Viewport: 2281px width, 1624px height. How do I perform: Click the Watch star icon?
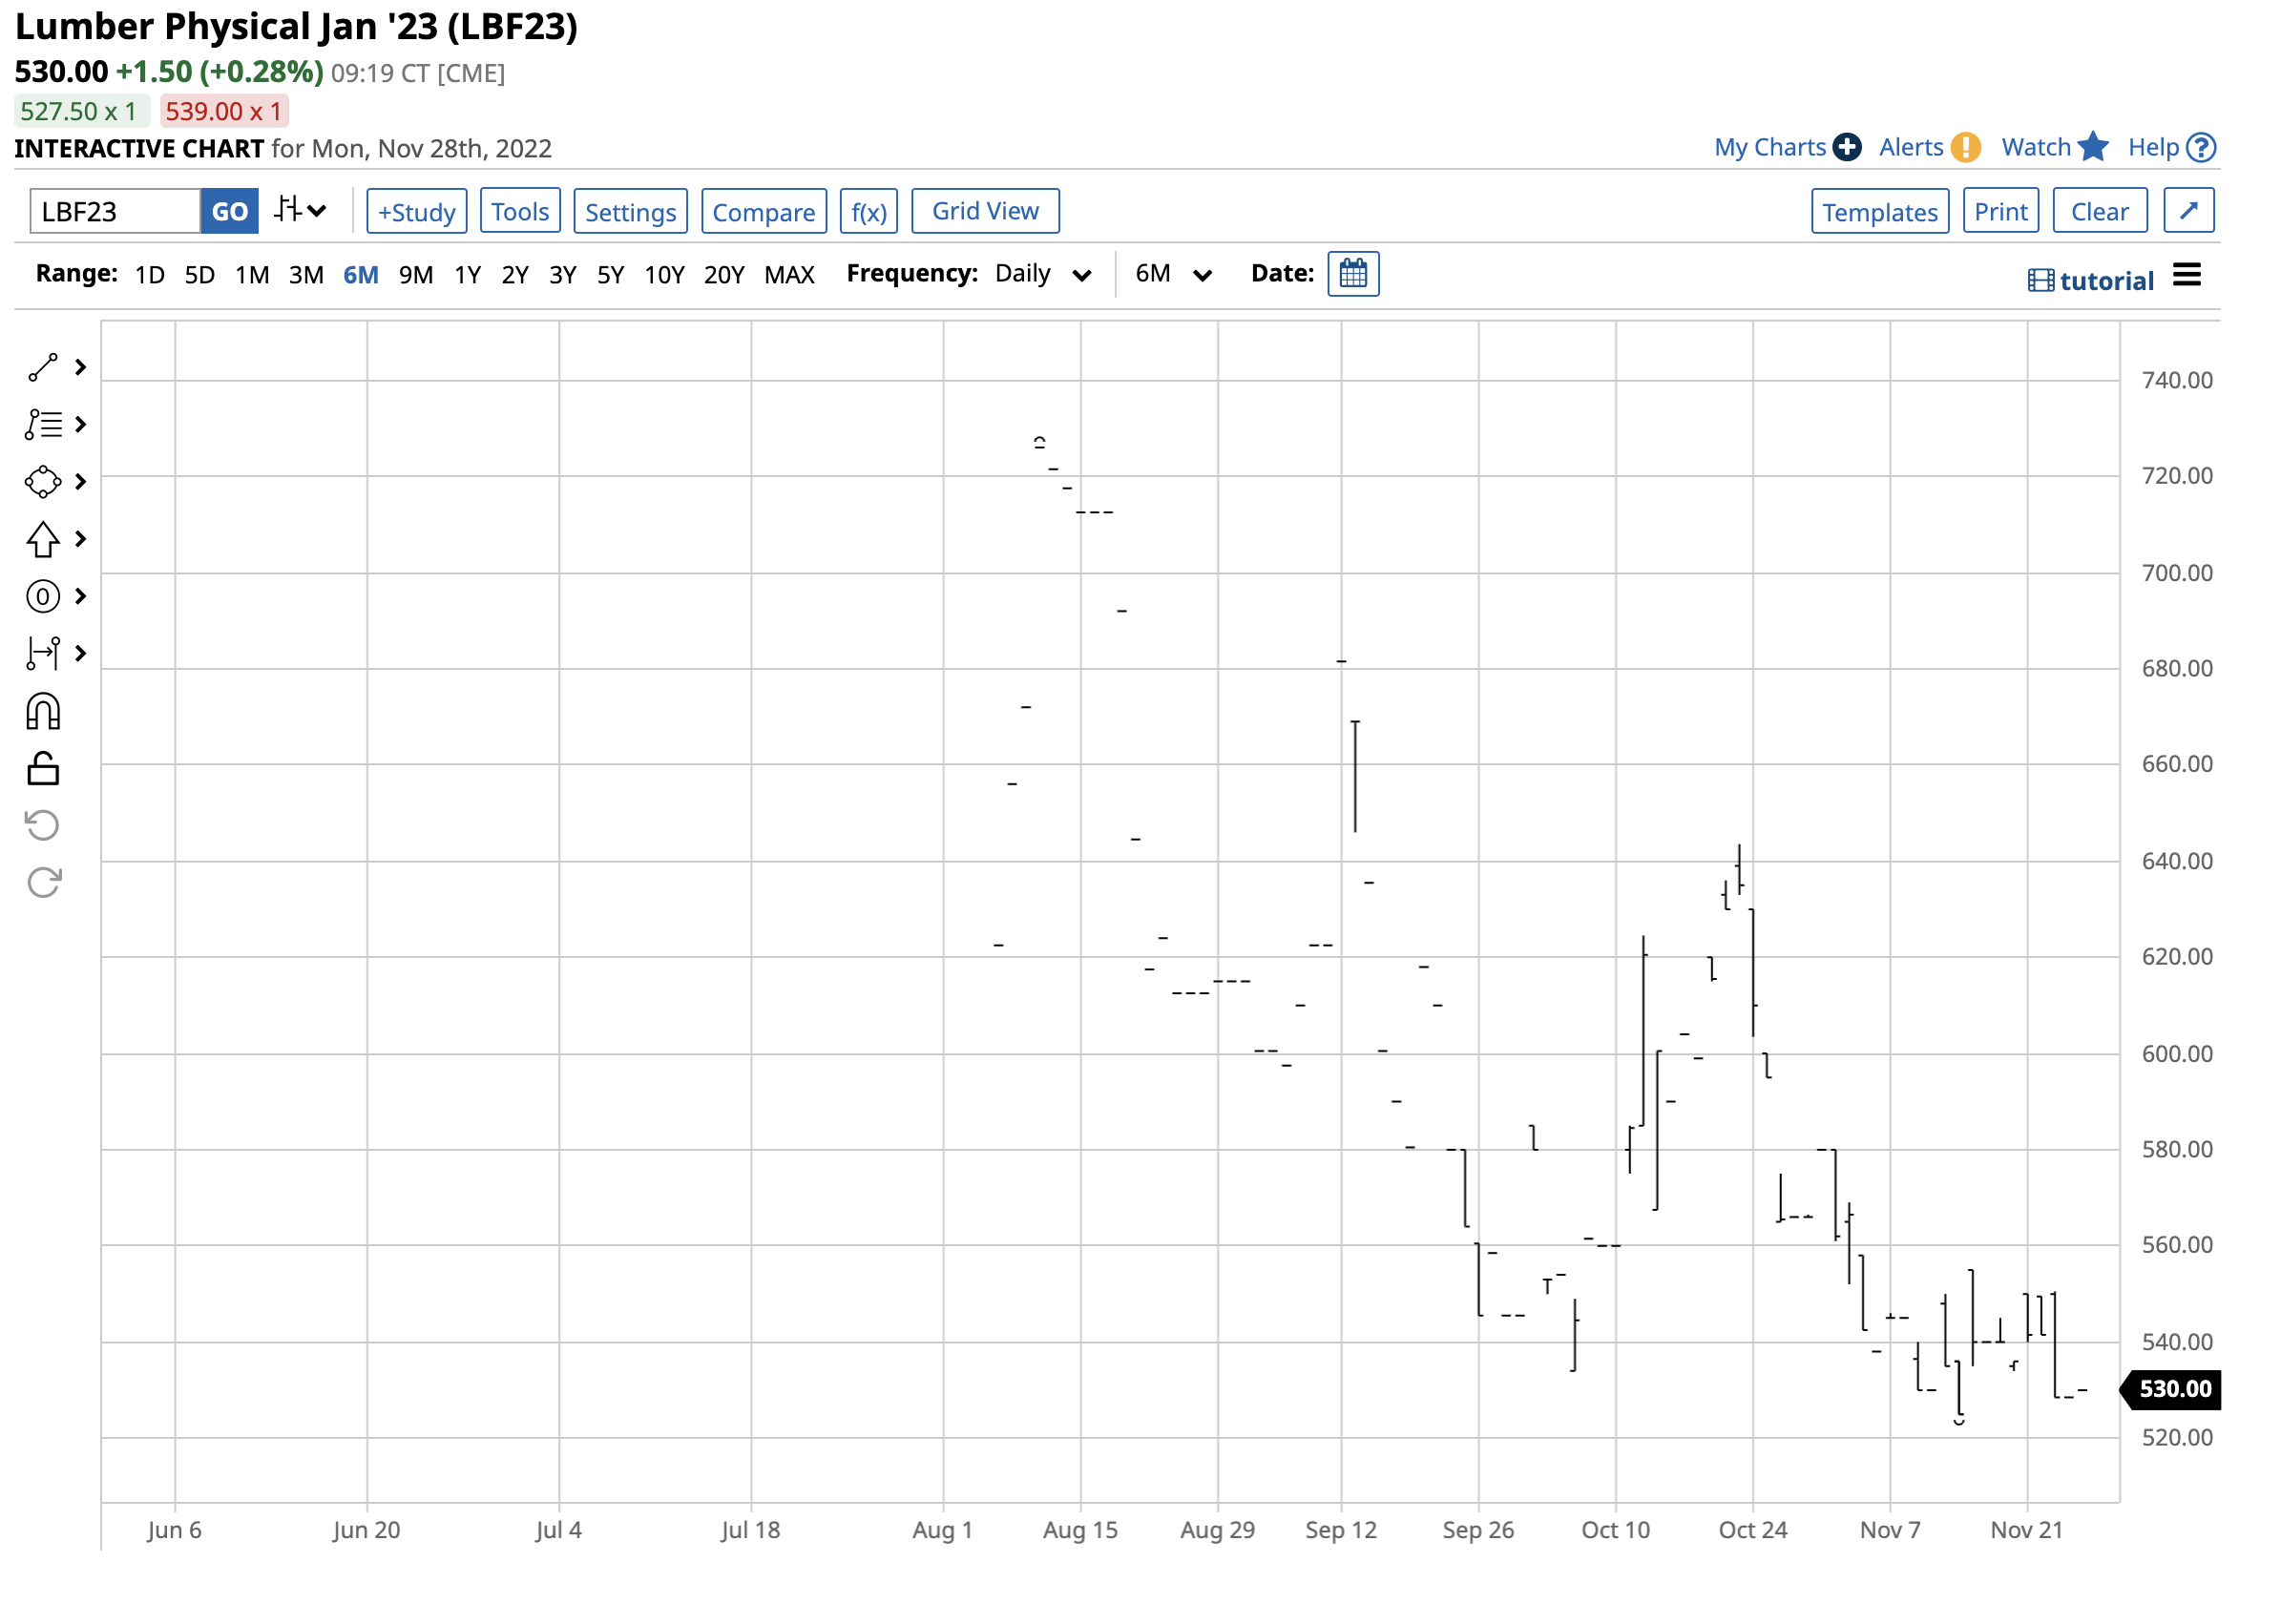coord(2093,147)
